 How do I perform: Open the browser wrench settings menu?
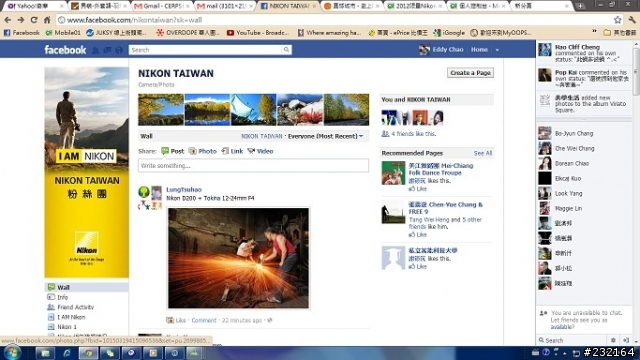pyautogui.click(x=632, y=20)
